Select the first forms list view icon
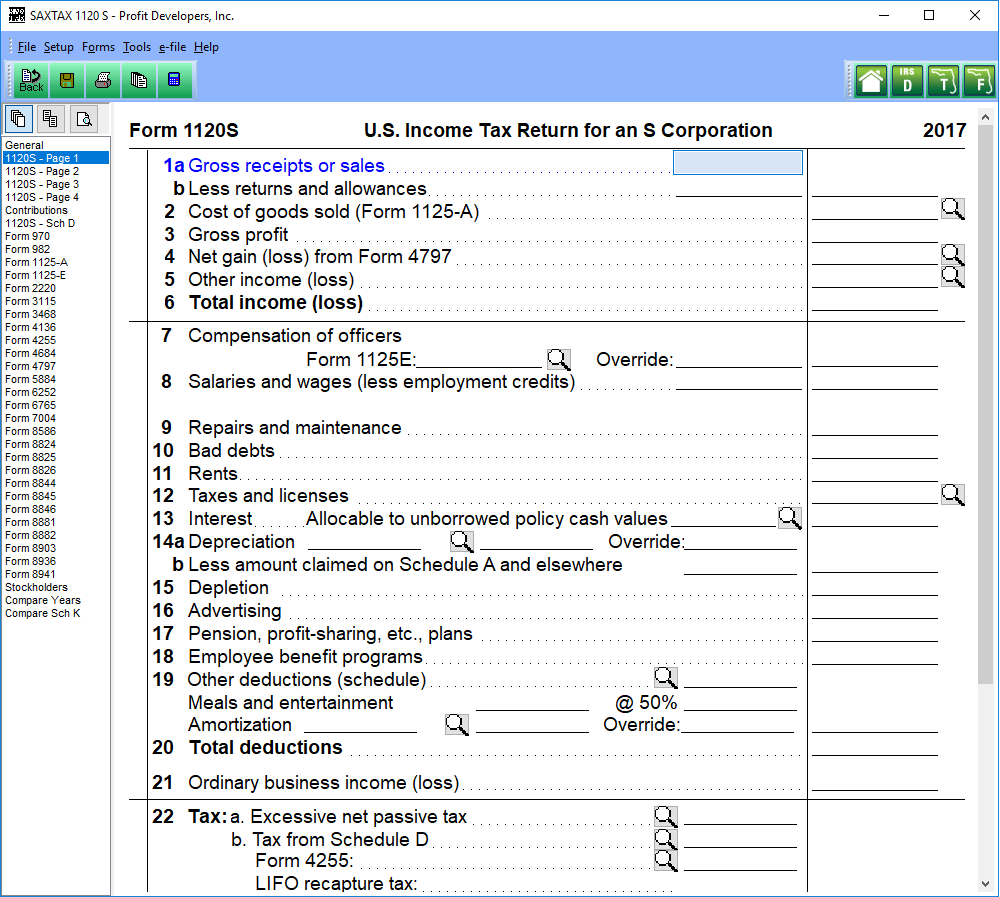 pos(18,119)
